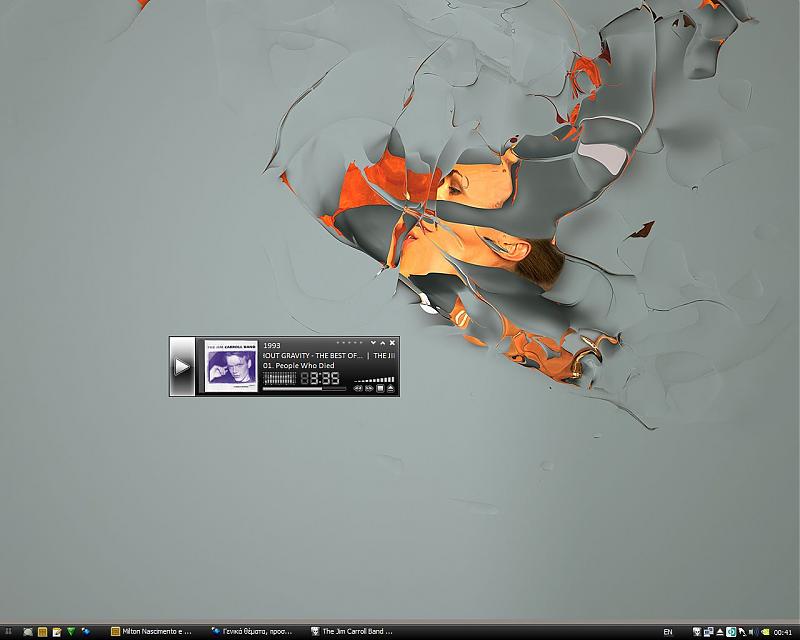
Task: Click the player's up-chevron button
Action: (383, 343)
